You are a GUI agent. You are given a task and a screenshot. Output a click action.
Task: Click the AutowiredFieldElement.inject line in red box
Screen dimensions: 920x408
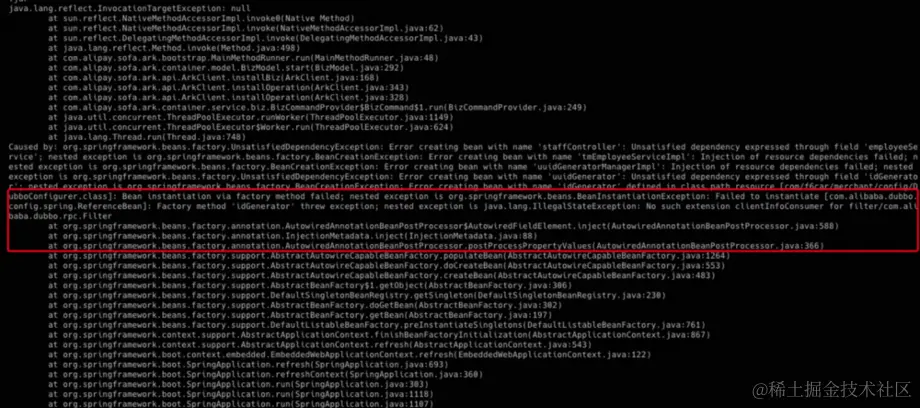point(444,225)
